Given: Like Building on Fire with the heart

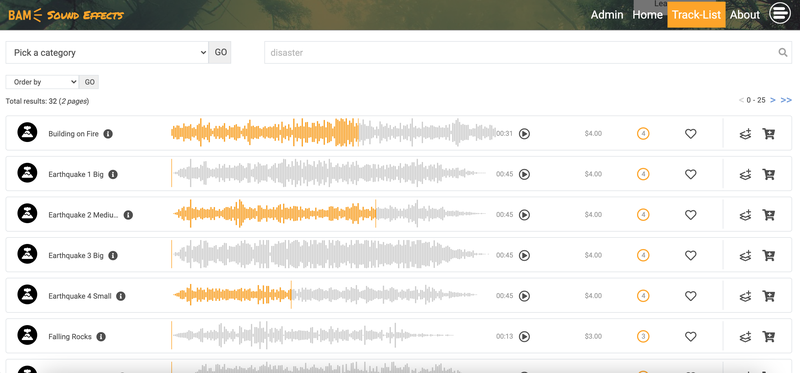Looking at the screenshot, I should [x=690, y=134].
